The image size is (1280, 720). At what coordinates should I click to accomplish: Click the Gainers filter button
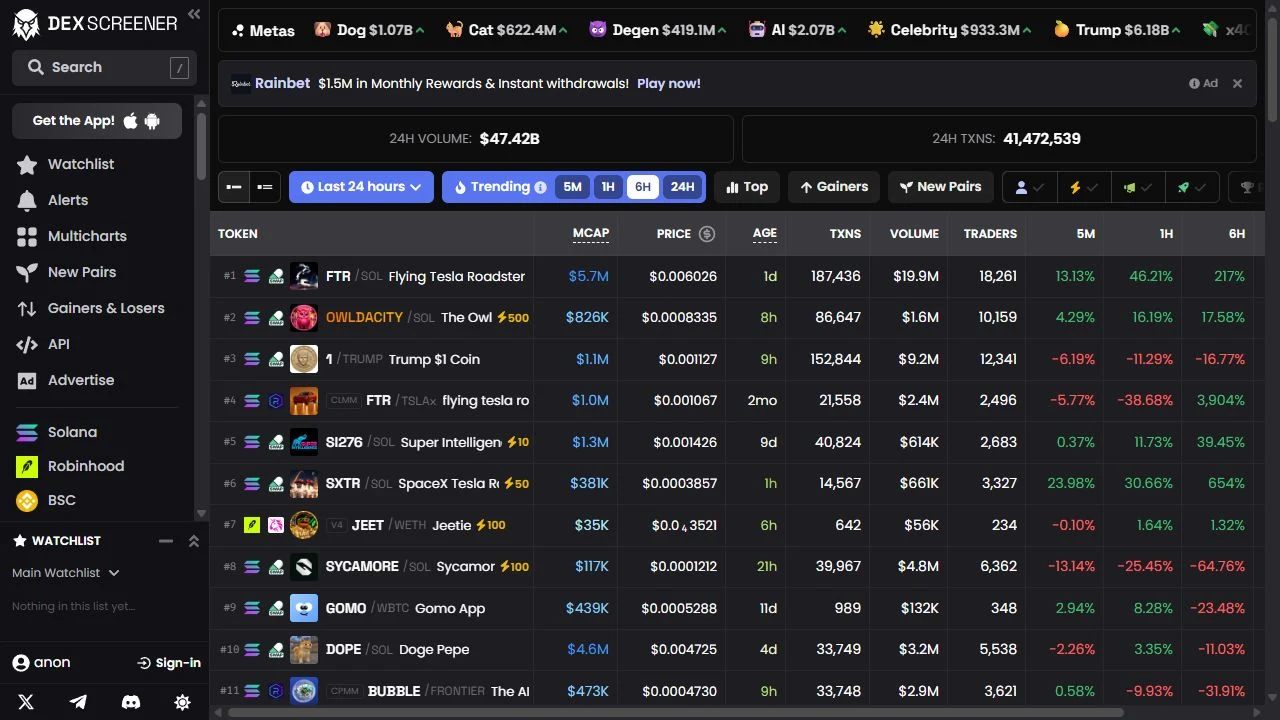click(834, 187)
